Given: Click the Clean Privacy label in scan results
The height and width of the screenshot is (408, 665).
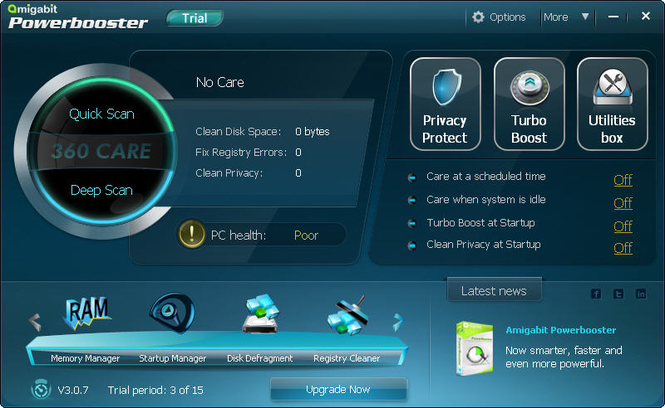Looking at the screenshot, I should 229,173.
